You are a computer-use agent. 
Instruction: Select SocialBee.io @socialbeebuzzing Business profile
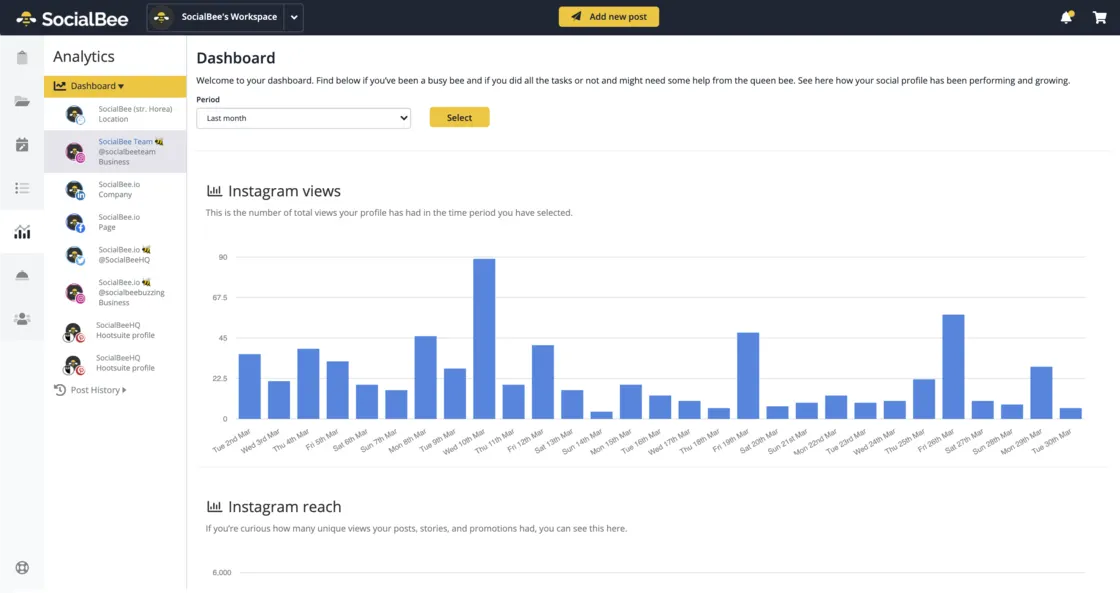pos(115,292)
